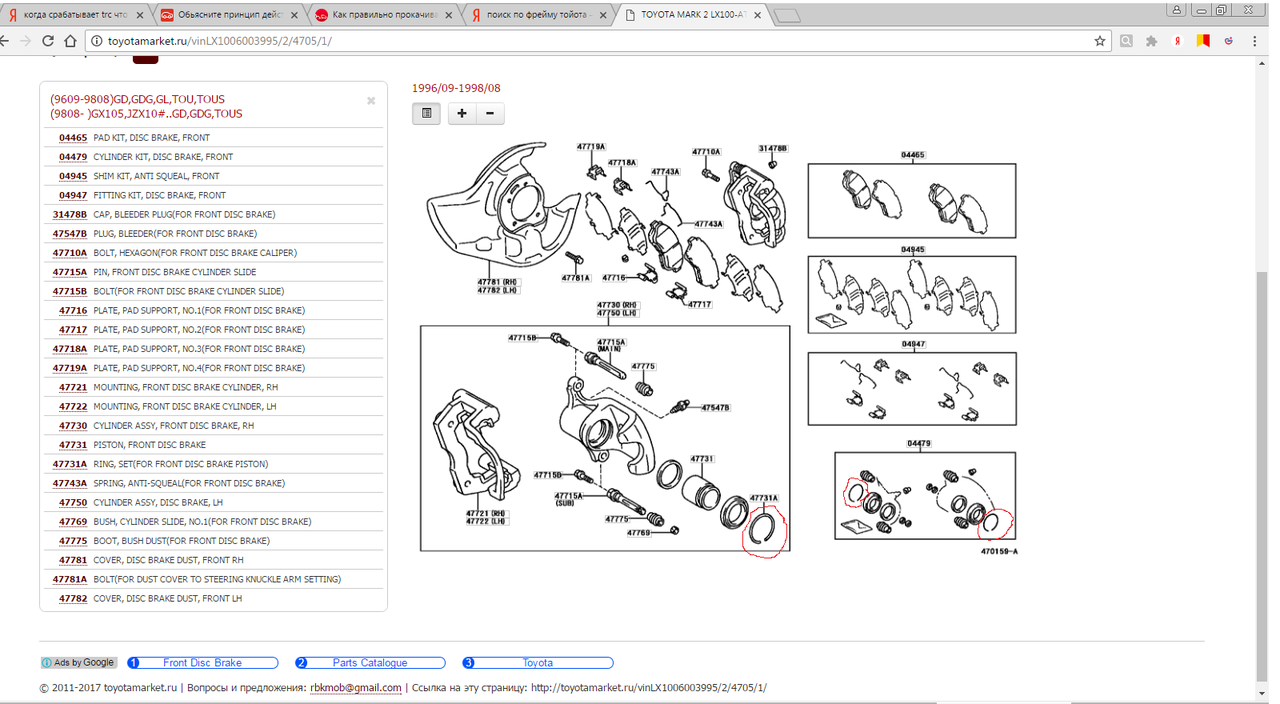The image size is (1280, 704).
Task: Open the Chrome user profile button
Action: (x=1178, y=8)
